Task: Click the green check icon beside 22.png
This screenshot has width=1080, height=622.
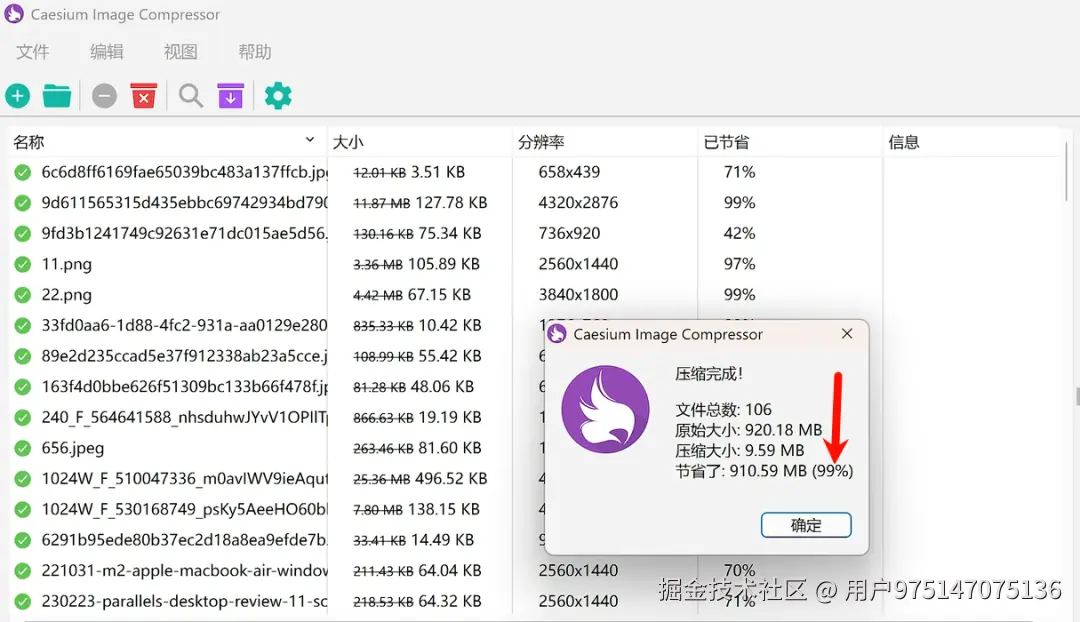Action: point(23,295)
